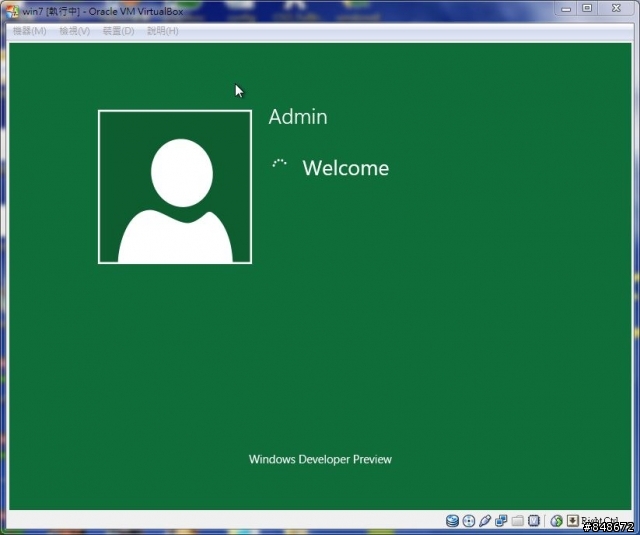Click the optical CD/DVD drive status icon
This screenshot has height=535, width=640.
[469, 521]
